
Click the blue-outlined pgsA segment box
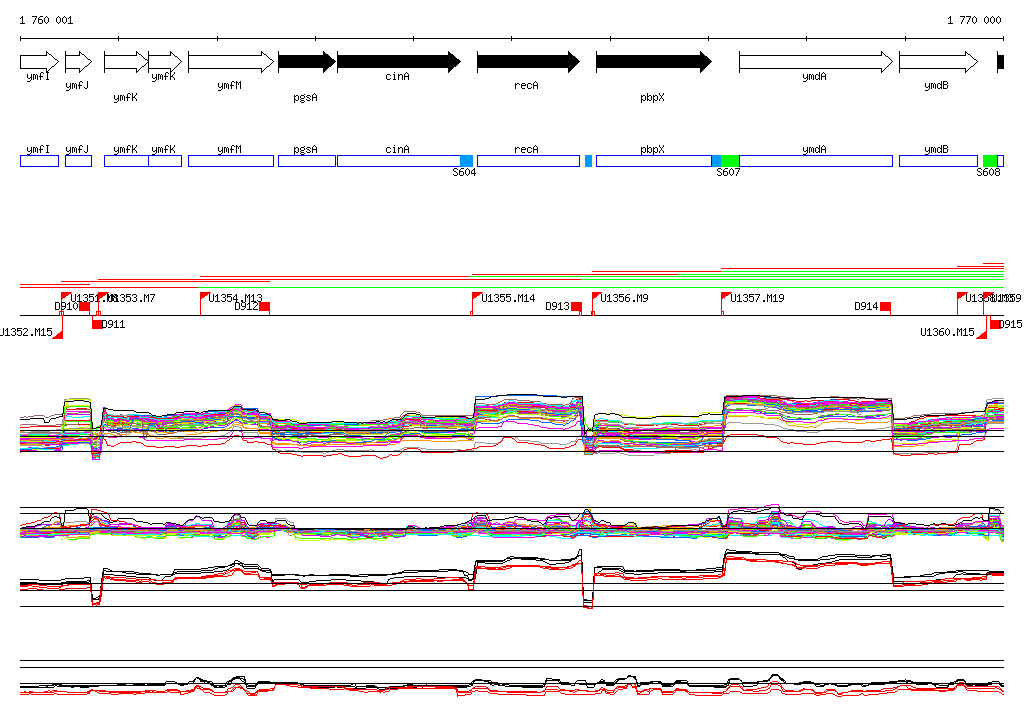(307, 161)
